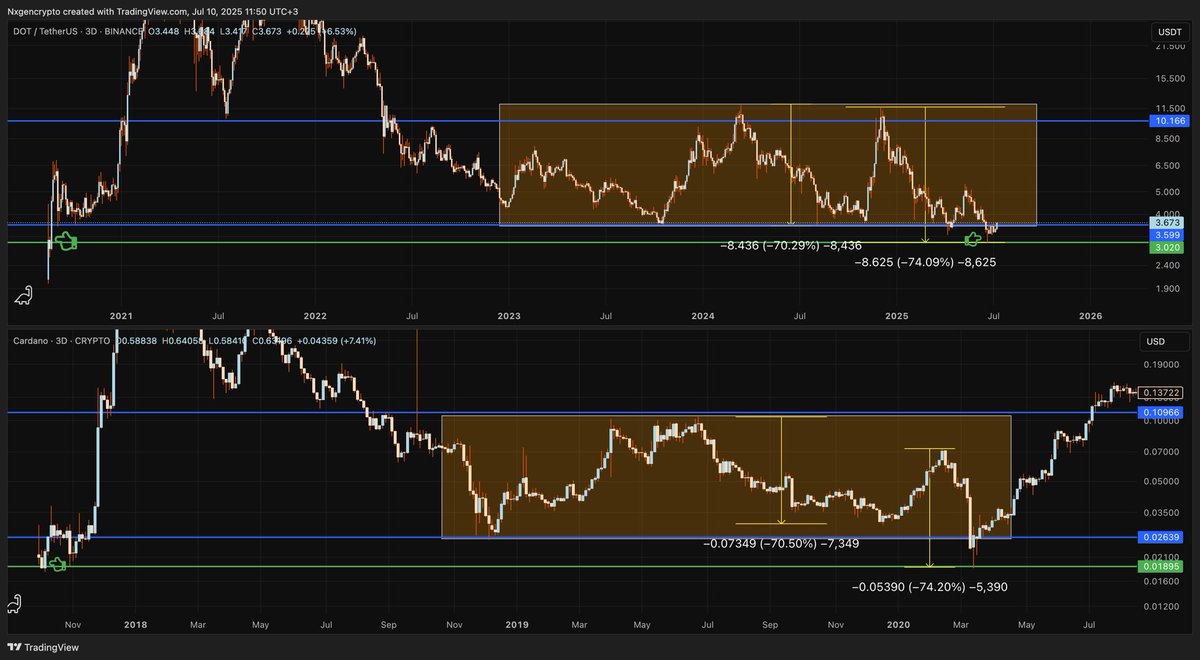Click the green hand pointer near 2021 DOT low

[x=66, y=241]
